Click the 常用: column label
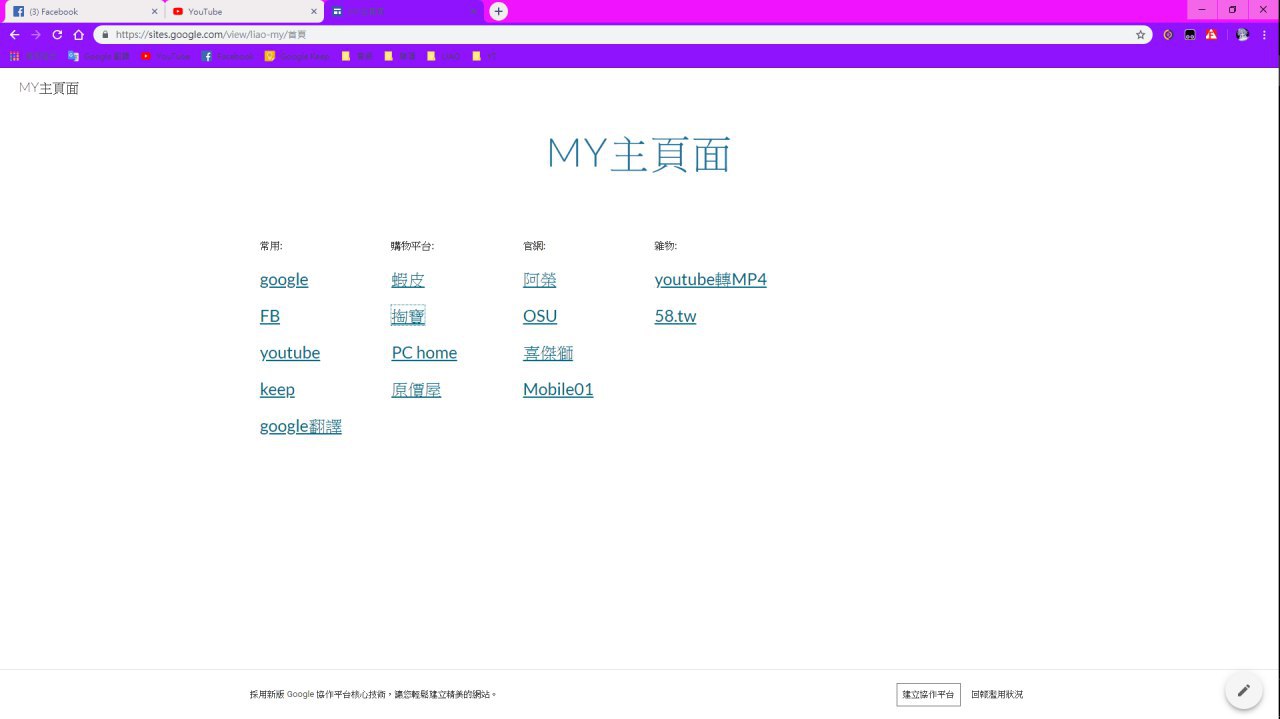This screenshot has width=1280, height=719. [x=271, y=246]
